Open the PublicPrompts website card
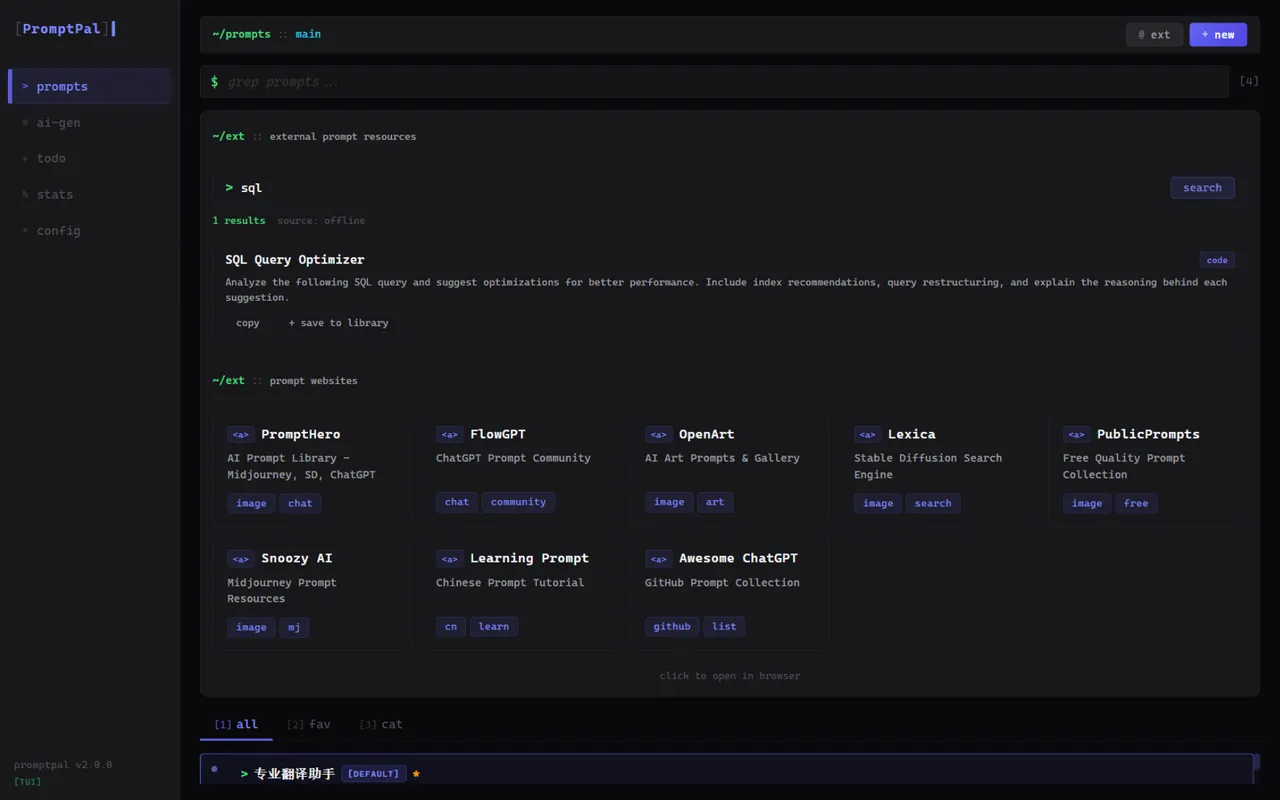The width and height of the screenshot is (1280, 800). pyautogui.click(x=1147, y=468)
